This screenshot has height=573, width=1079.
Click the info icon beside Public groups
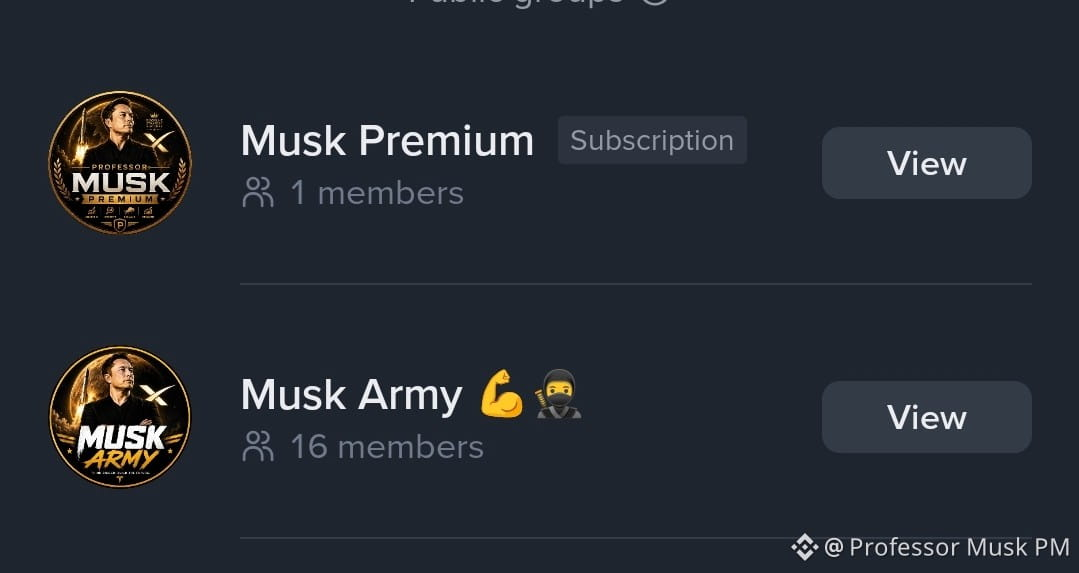tap(655, 2)
